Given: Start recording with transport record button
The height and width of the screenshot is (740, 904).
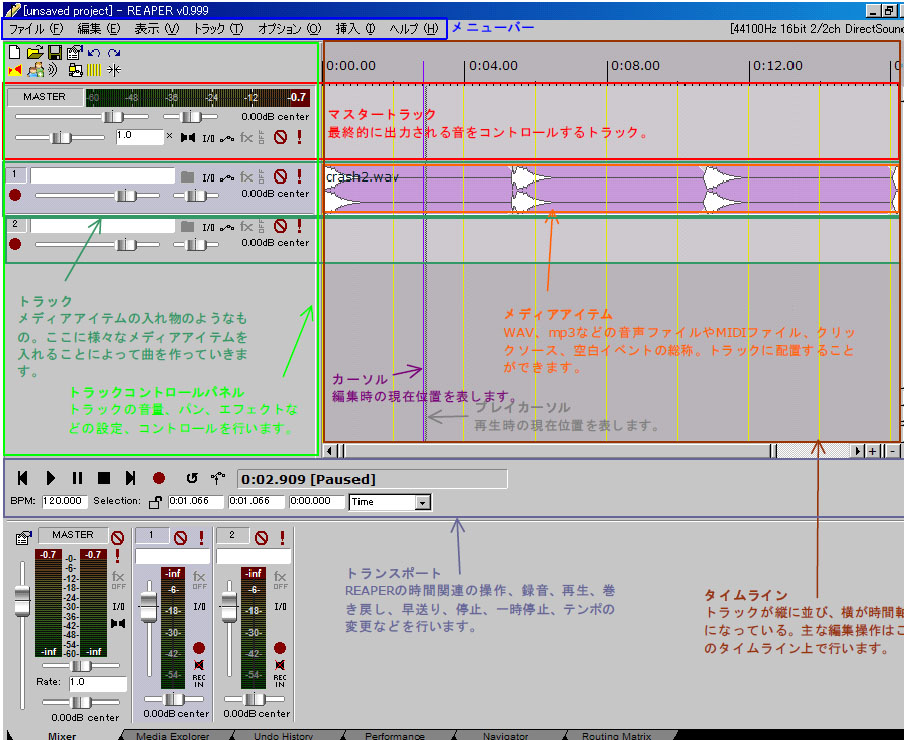Looking at the screenshot, I should point(159,478).
